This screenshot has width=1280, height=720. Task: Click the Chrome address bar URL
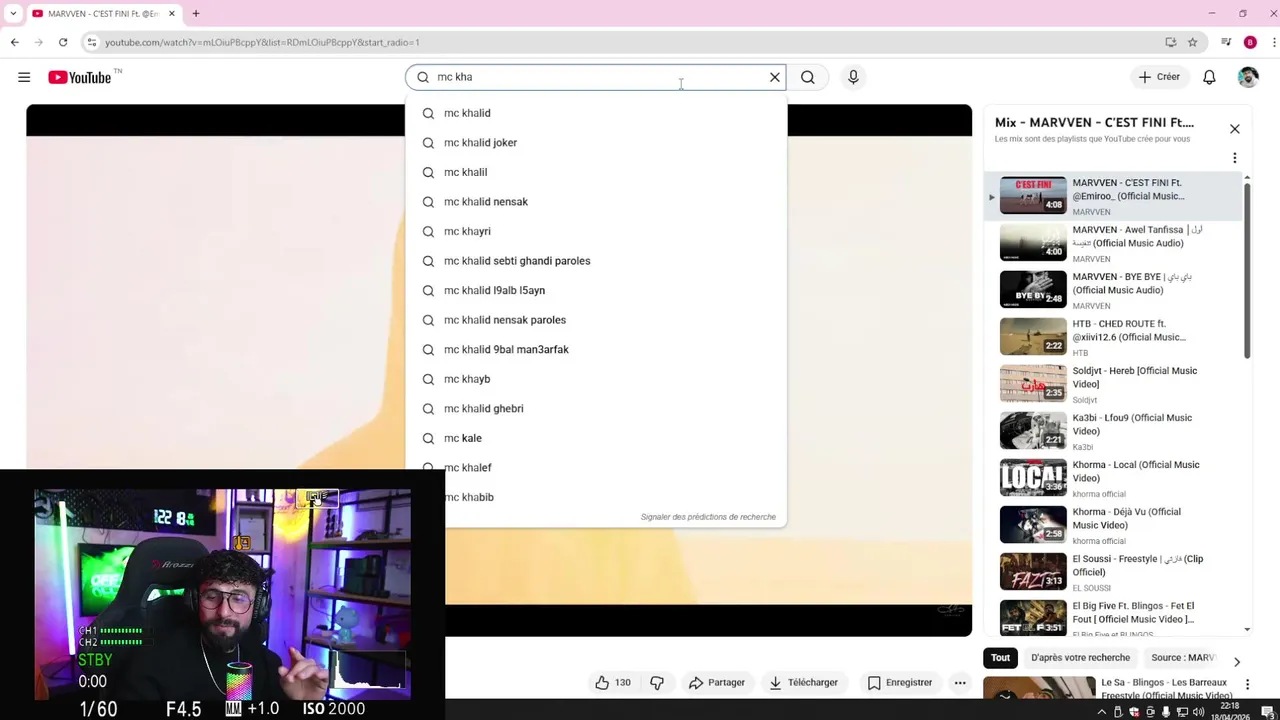coord(262,42)
